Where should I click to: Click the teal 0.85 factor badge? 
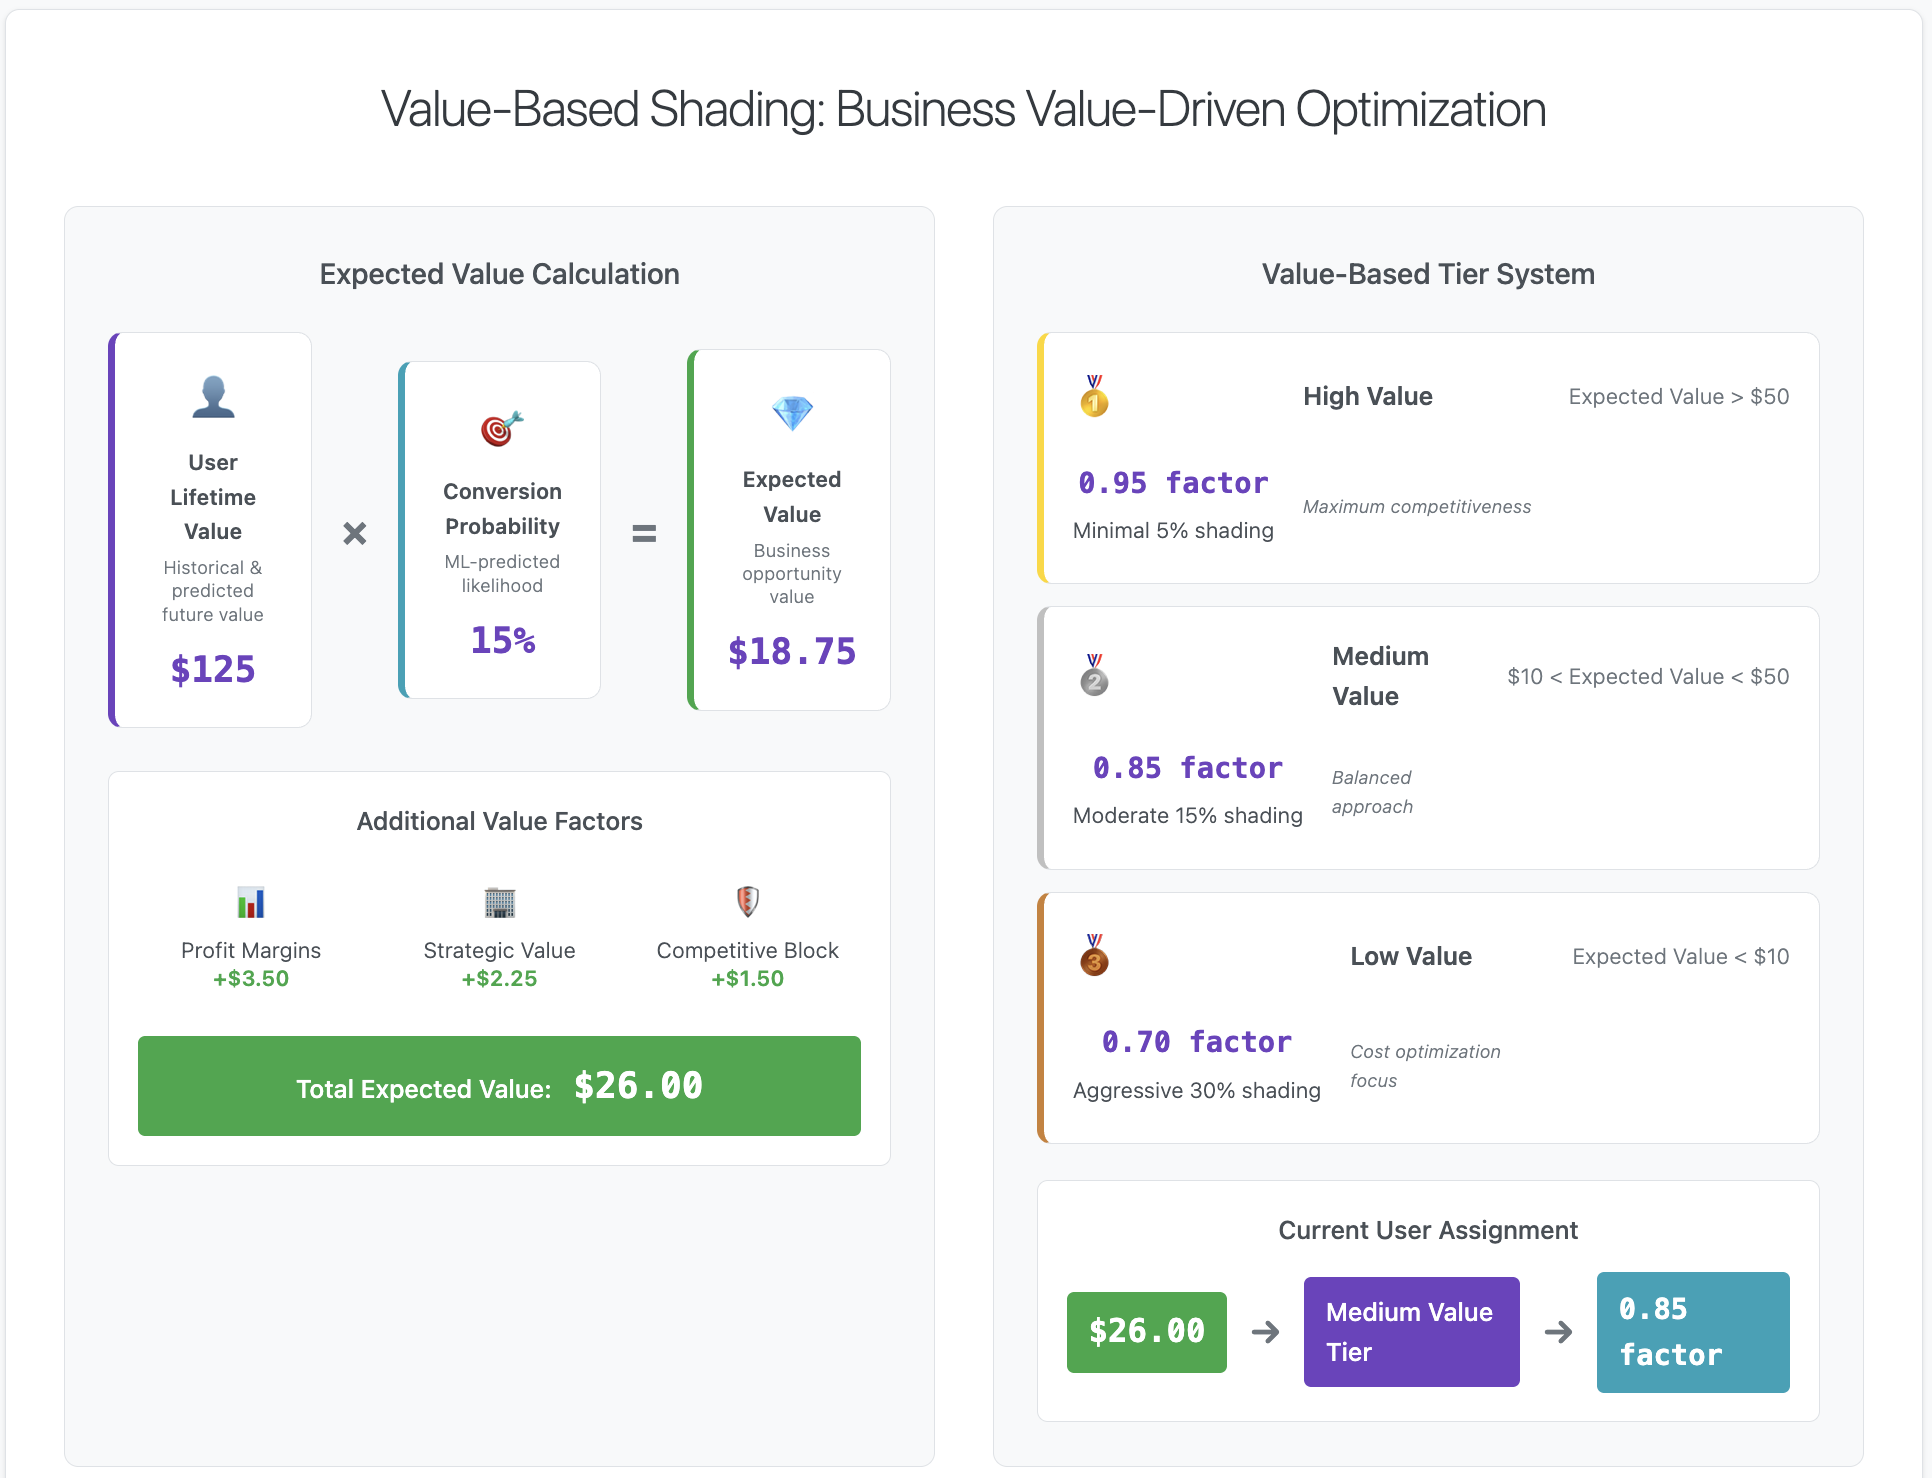click(1692, 1332)
